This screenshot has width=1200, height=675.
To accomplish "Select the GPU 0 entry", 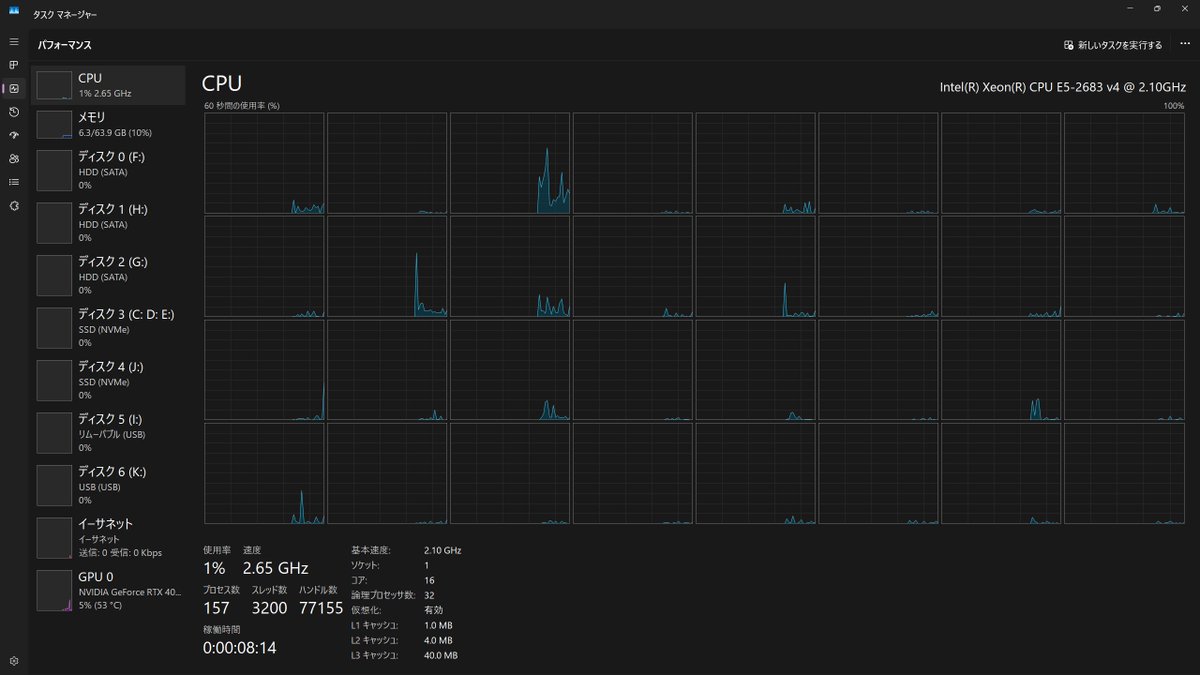I will (x=108, y=590).
